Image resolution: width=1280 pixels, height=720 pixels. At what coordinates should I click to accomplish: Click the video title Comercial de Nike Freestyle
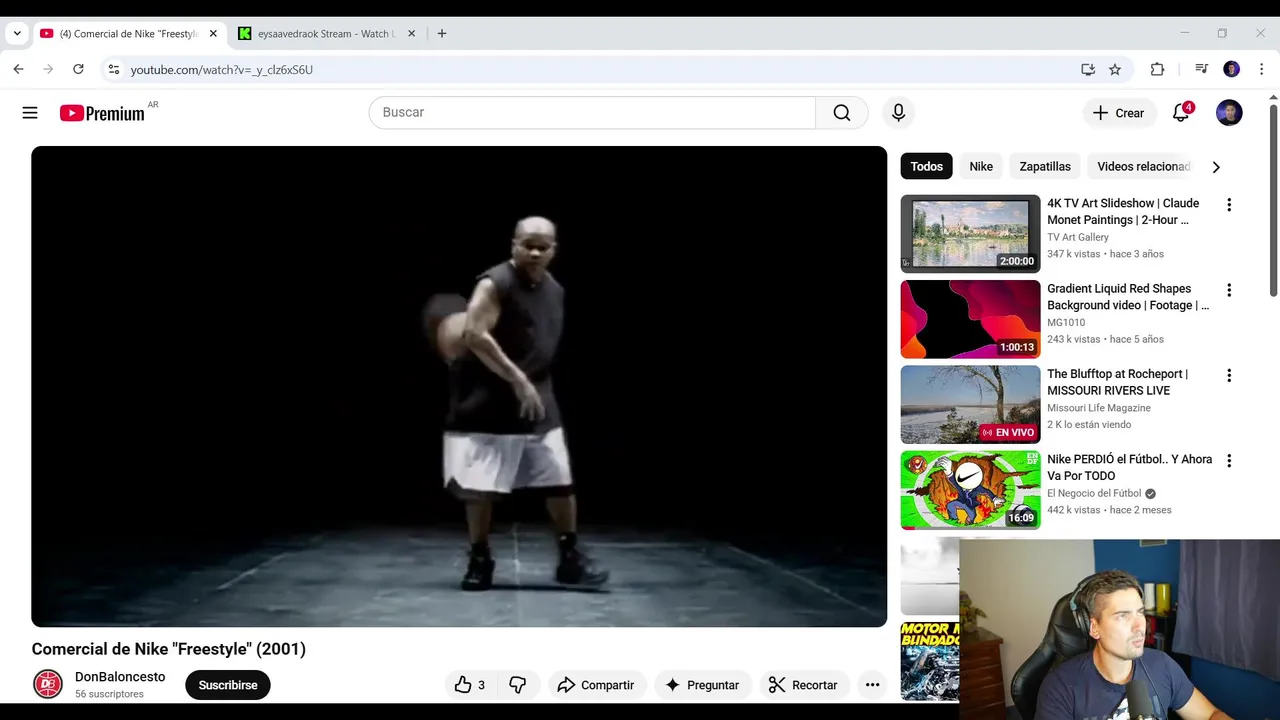[x=169, y=649]
